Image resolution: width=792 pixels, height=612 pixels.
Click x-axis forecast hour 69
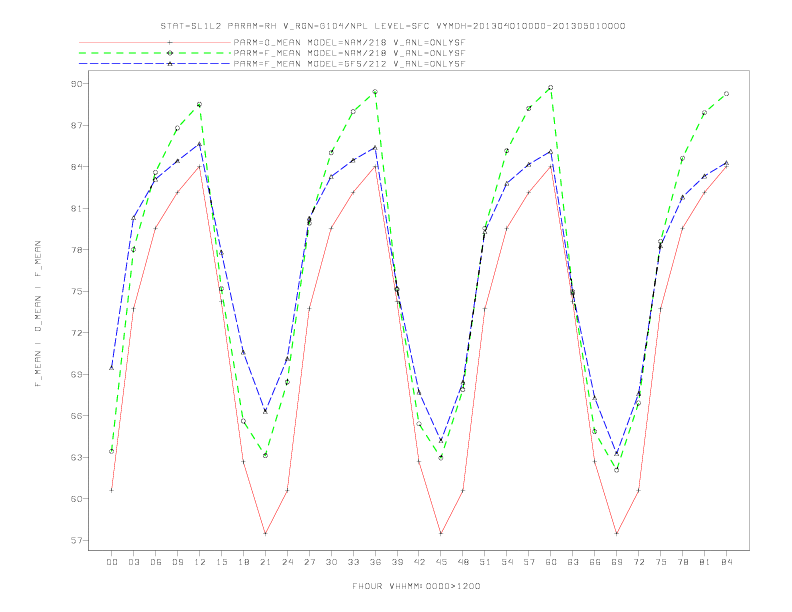pos(617,562)
